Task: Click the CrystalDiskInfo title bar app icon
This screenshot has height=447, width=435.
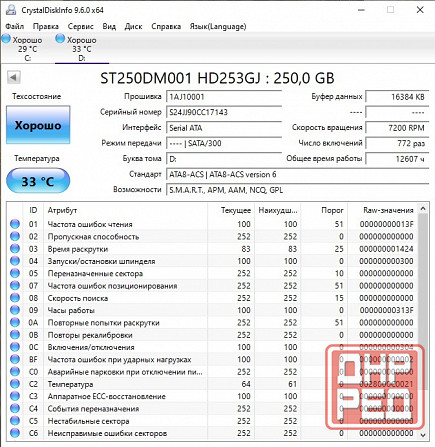Action: (11, 10)
